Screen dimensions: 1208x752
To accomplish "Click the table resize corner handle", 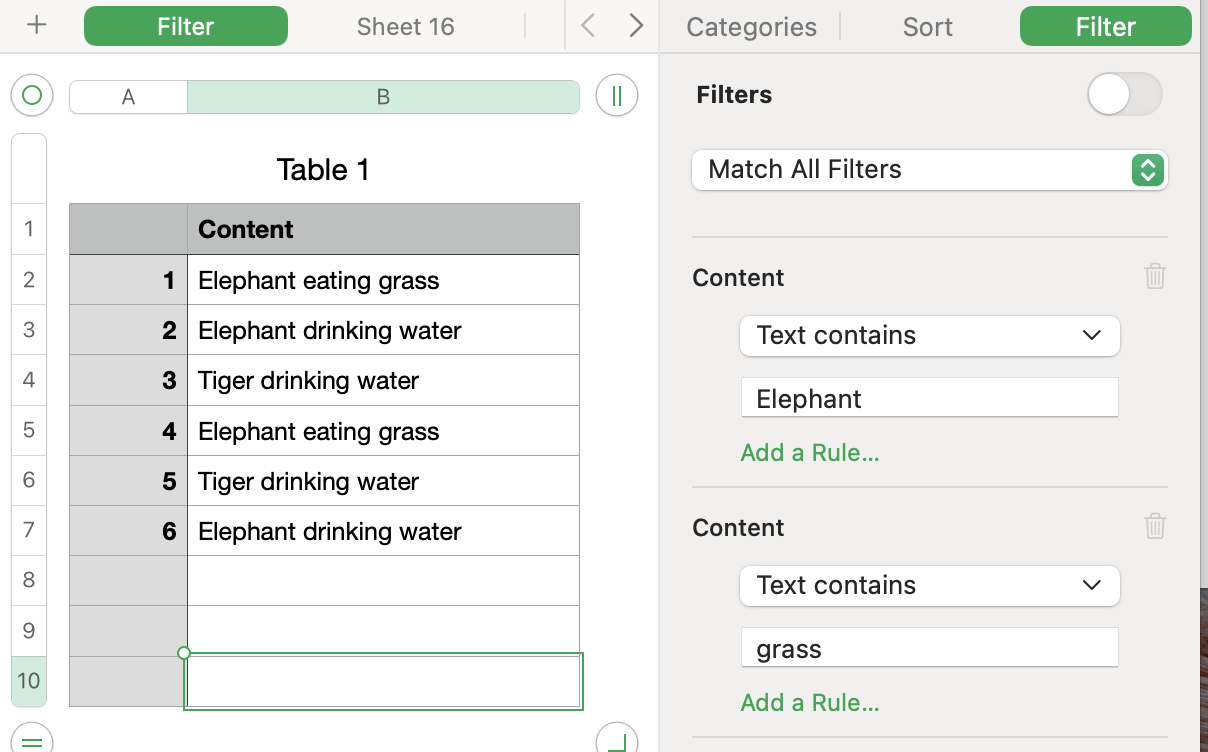I will point(617,740).
